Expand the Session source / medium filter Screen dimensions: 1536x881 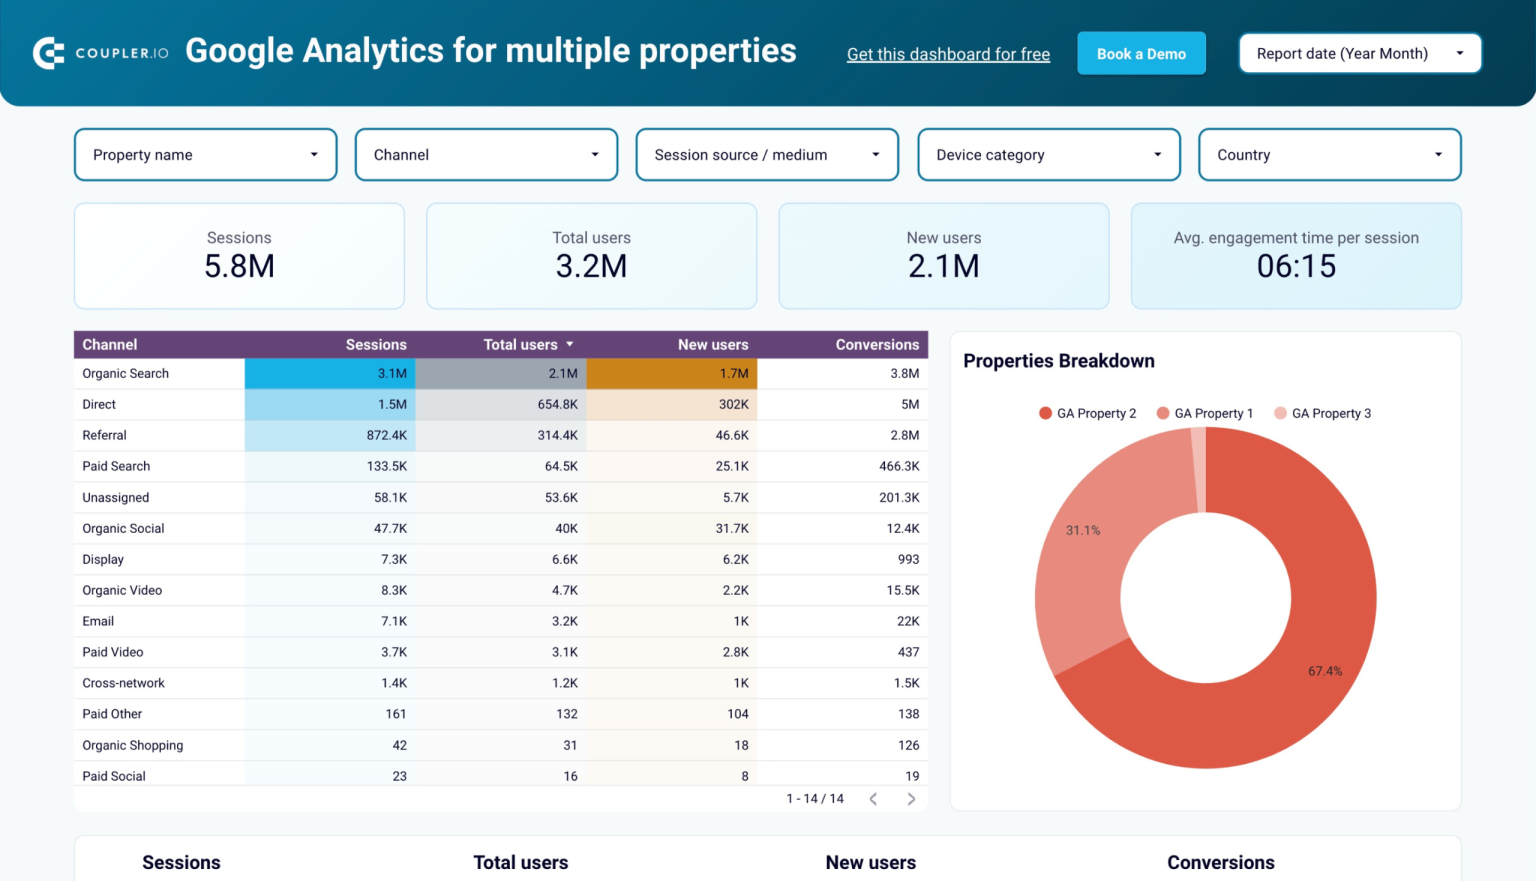[x=766, y=154]
